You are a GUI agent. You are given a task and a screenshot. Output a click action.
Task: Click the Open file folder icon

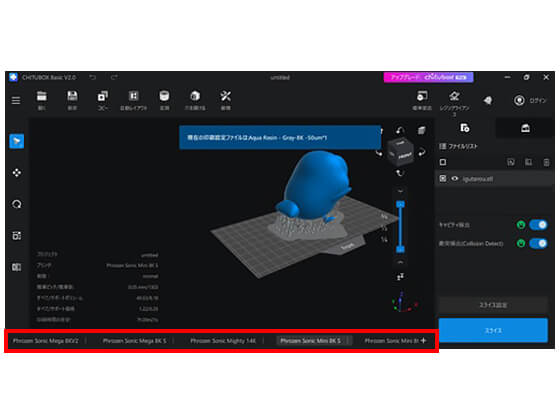(x=41, y=96)
